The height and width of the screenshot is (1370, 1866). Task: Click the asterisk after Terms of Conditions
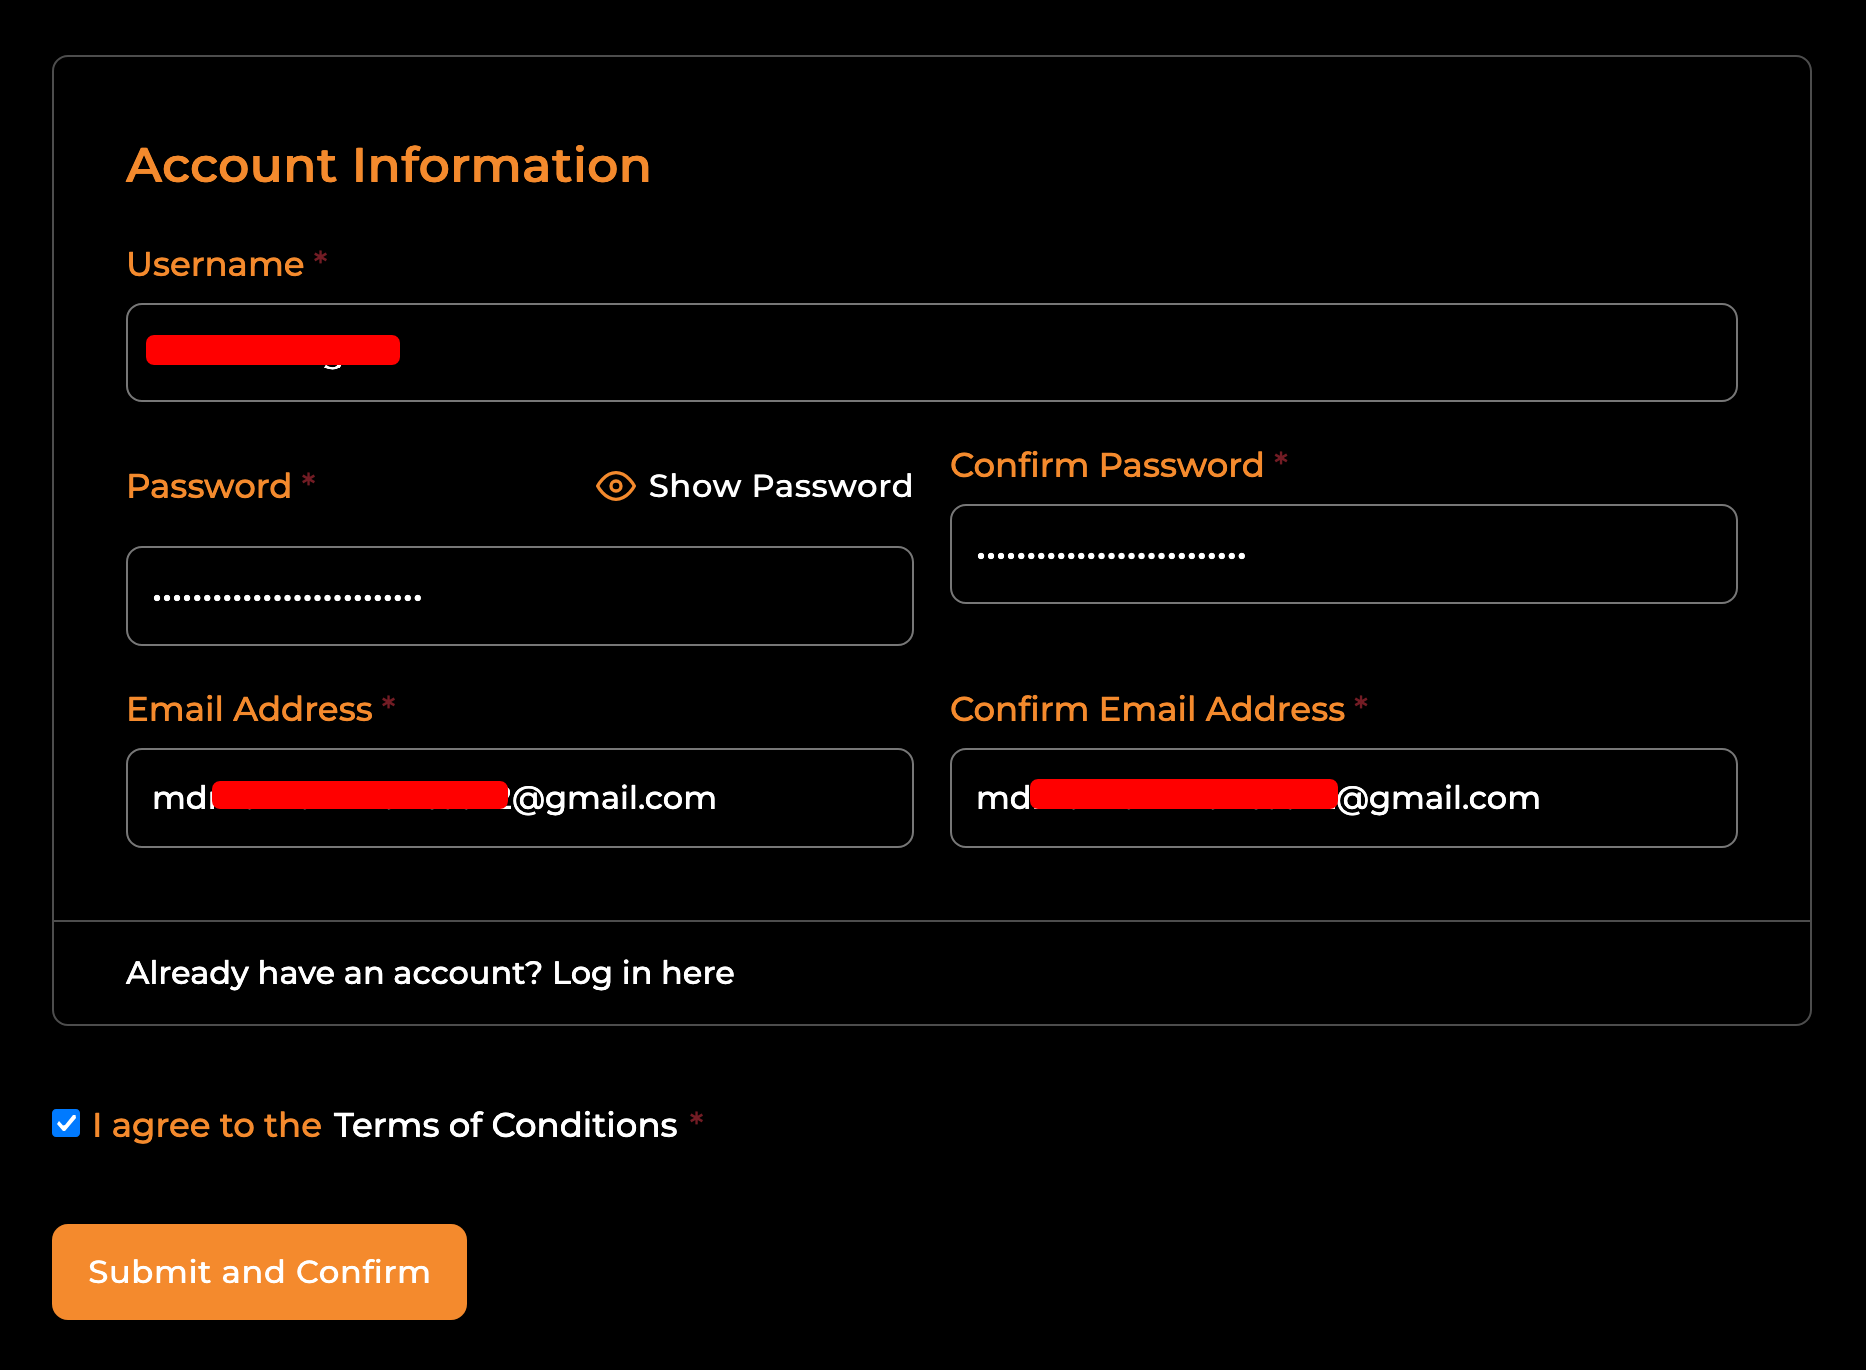pyautogui.click(x=696, y=1120)
